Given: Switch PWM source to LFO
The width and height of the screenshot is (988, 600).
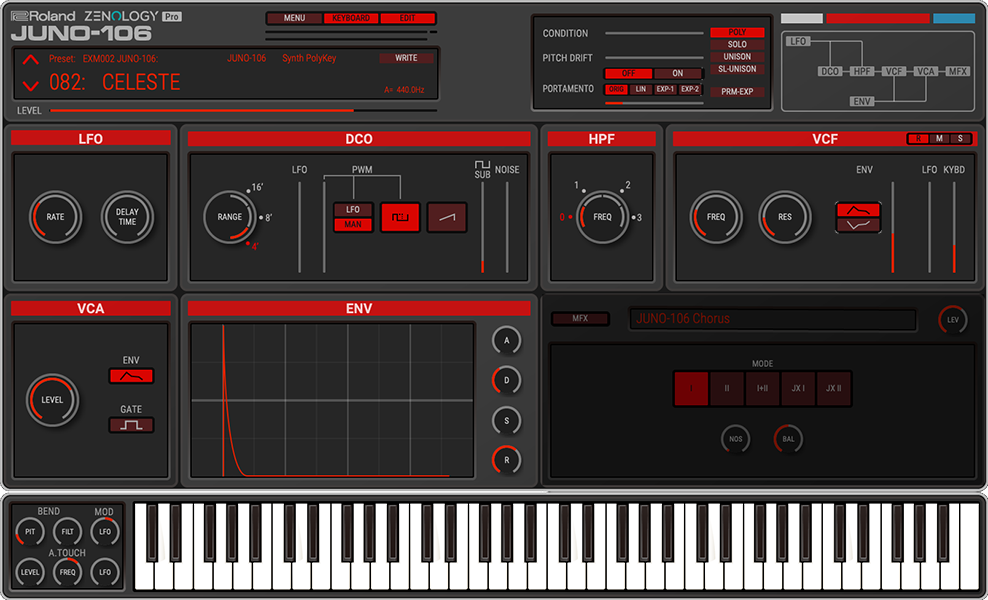Looking at the screenshot, I should click(x=353, y=210).
